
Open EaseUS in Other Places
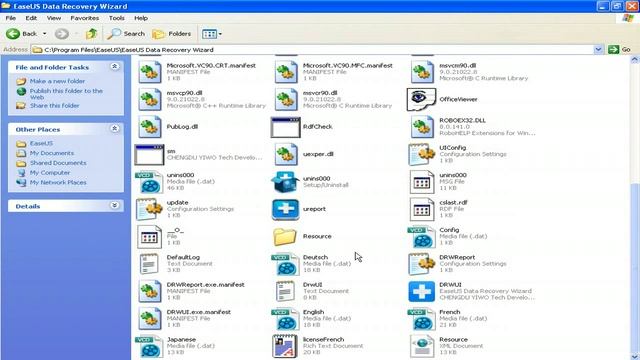click(41, 144)
